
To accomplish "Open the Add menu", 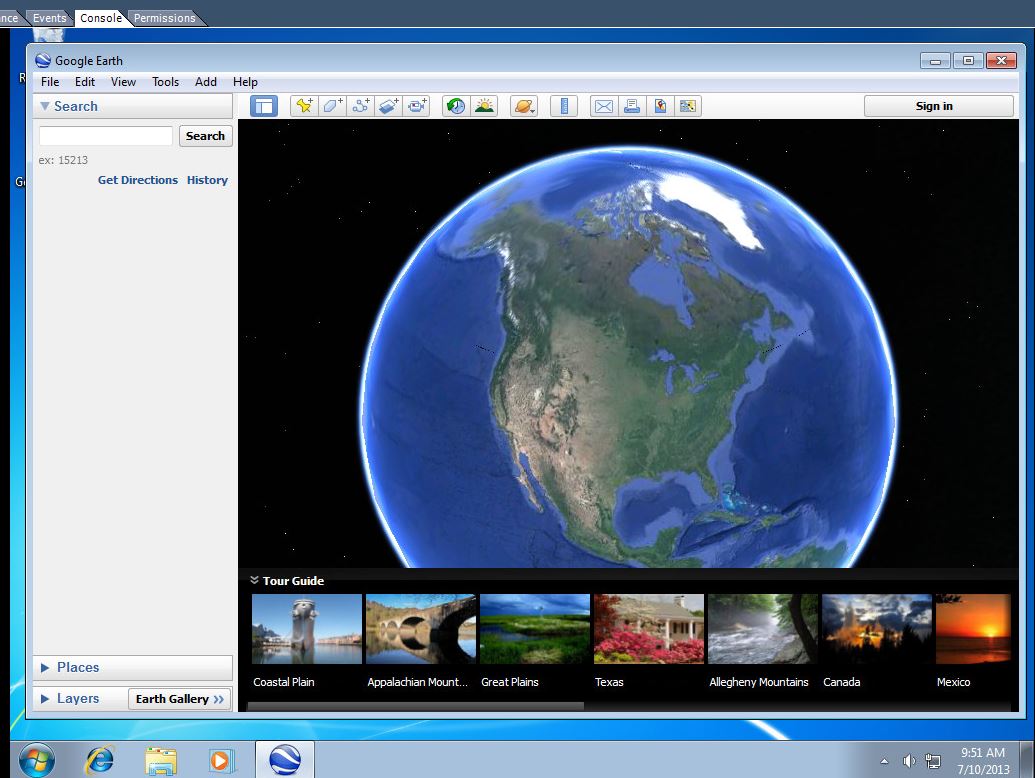I will point(206,82).
